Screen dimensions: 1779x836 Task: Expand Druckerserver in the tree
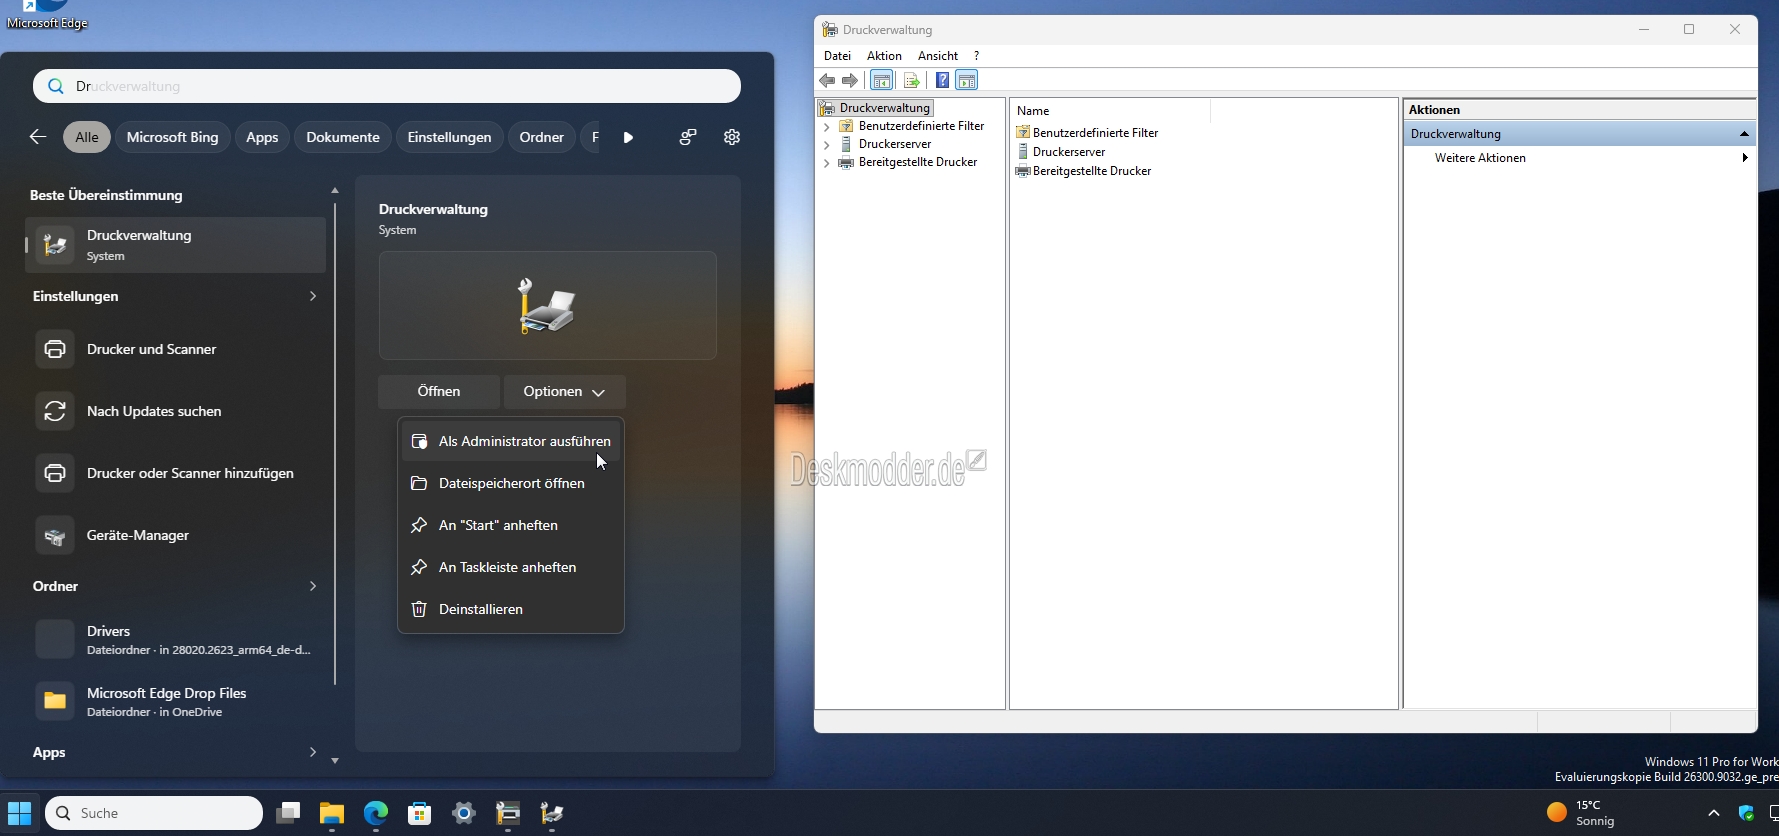pos(827,145)
